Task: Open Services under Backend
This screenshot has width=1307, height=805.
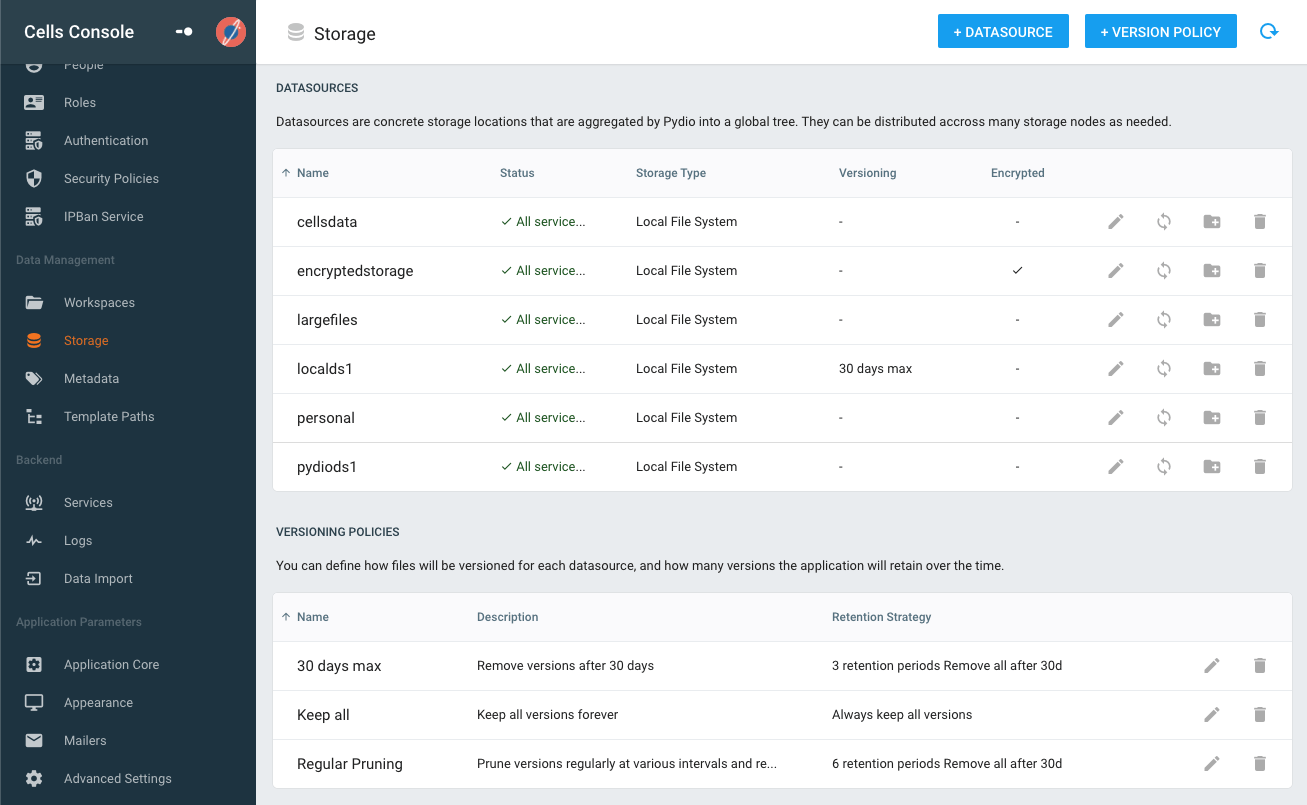Action: [x=88, y=503]
